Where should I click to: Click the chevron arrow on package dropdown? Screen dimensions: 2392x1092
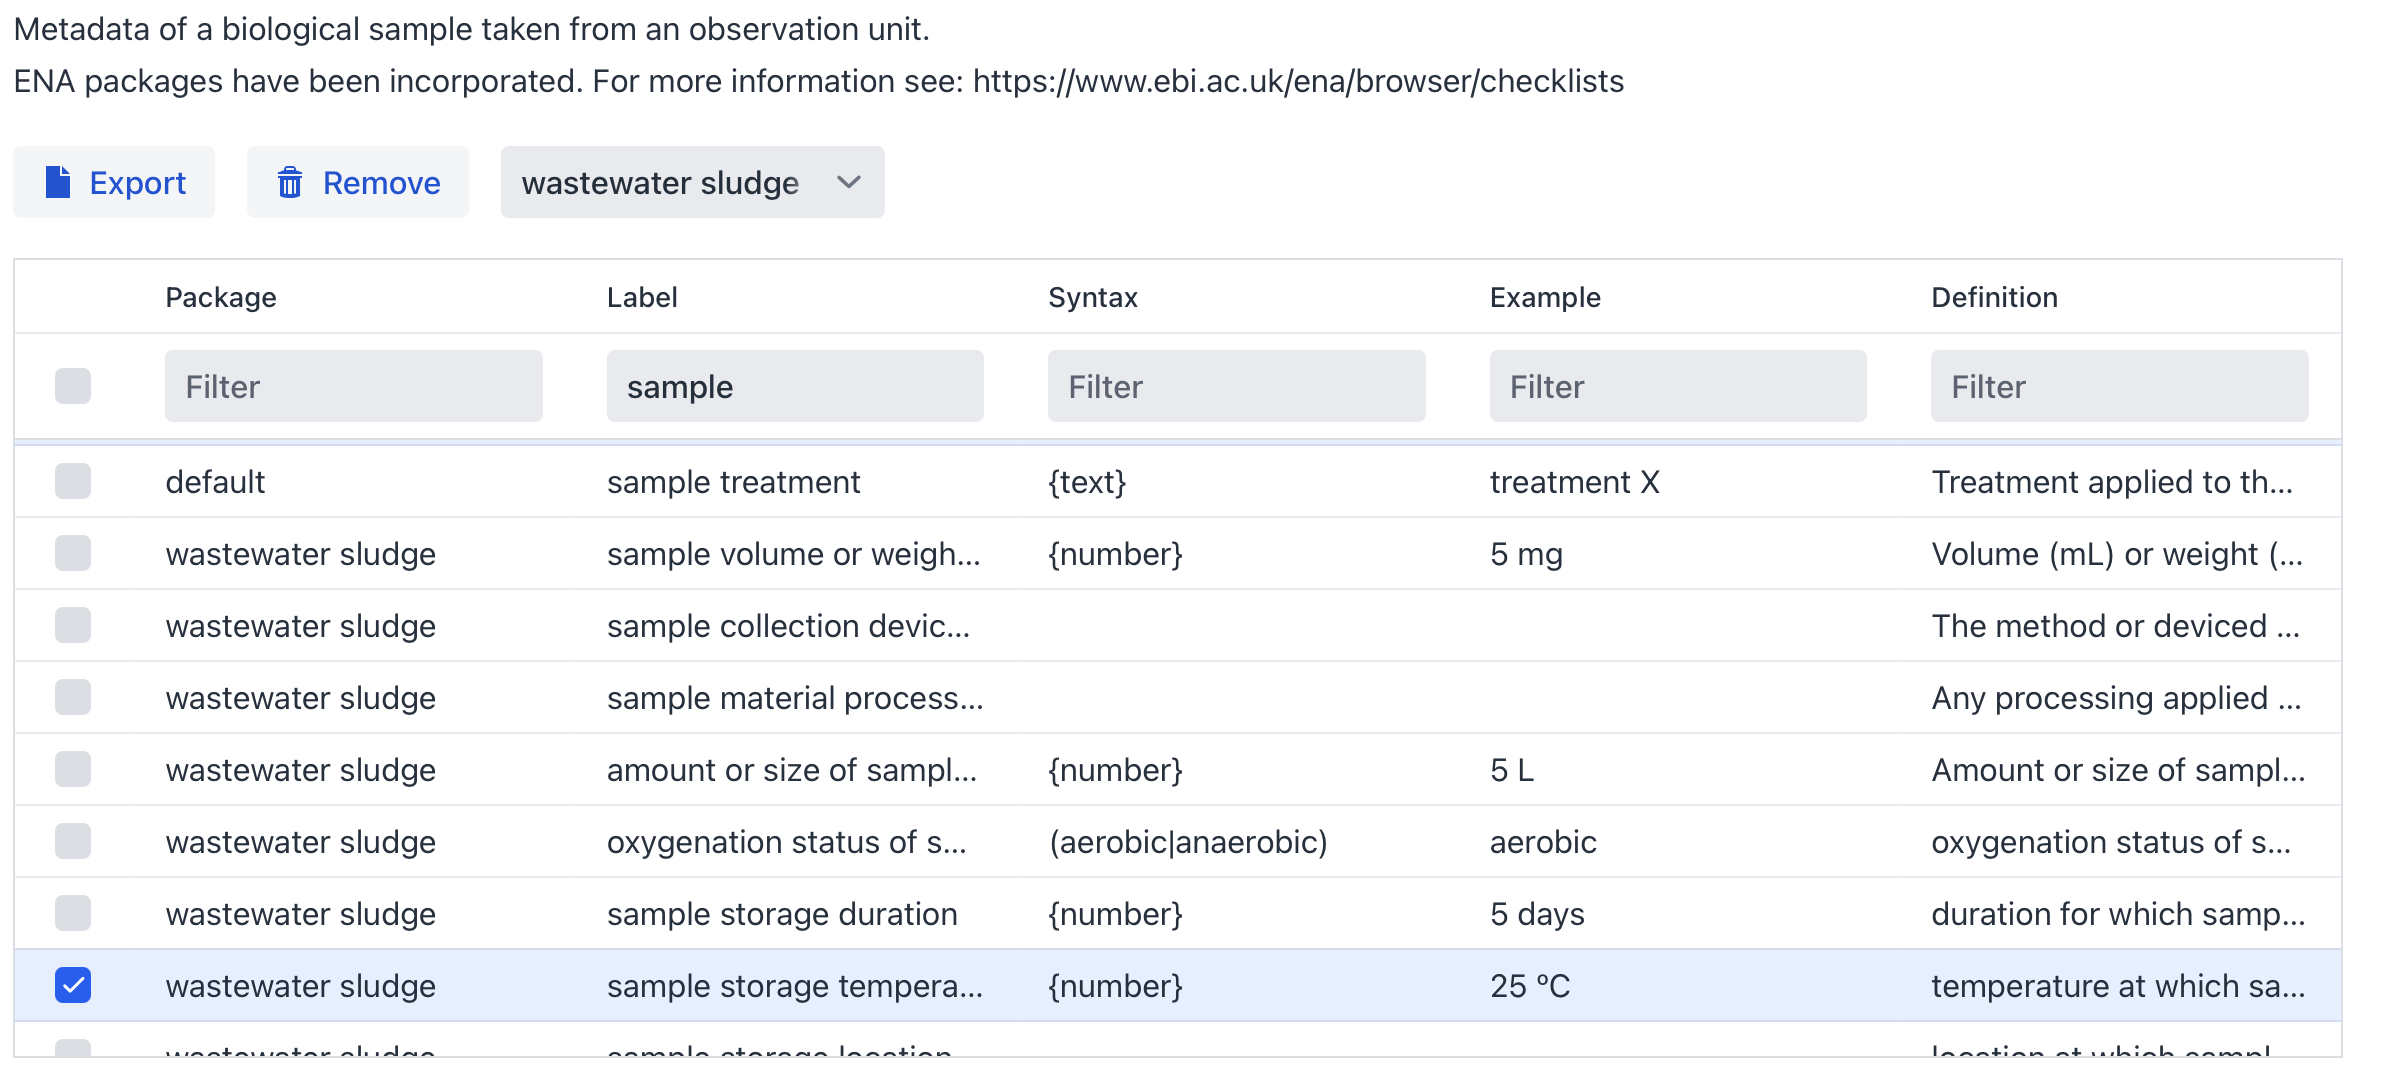(x=849, y=182)
